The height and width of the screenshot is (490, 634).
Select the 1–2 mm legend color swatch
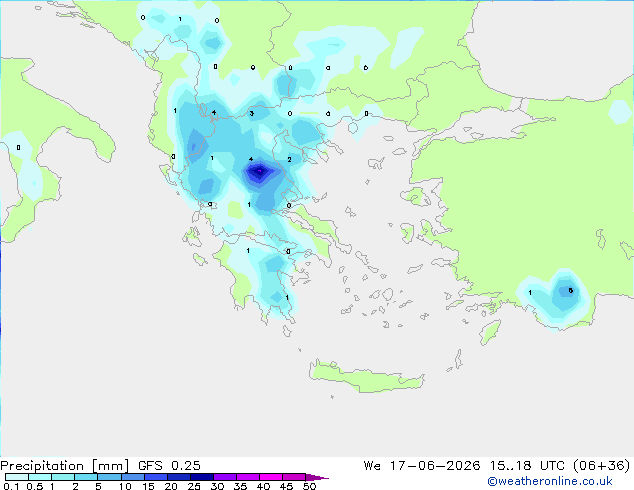63,477
